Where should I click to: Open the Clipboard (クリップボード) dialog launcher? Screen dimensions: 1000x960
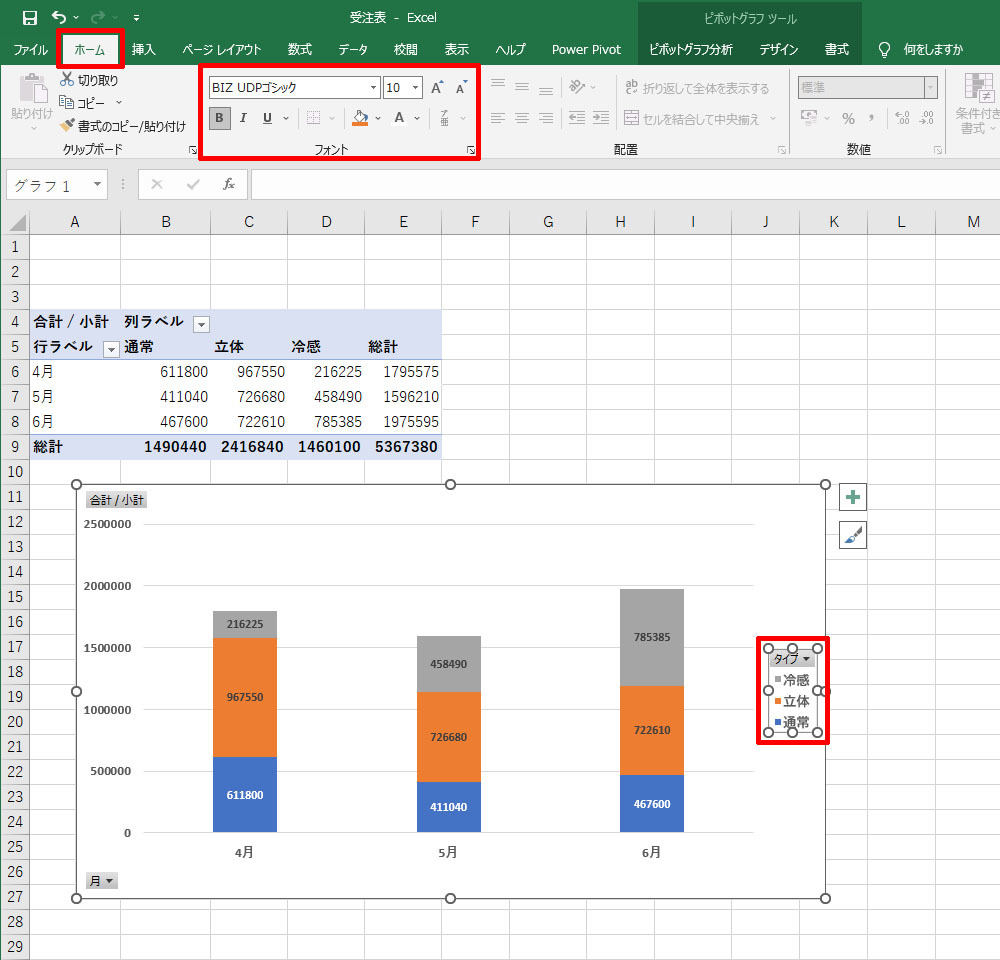(193, 151)
